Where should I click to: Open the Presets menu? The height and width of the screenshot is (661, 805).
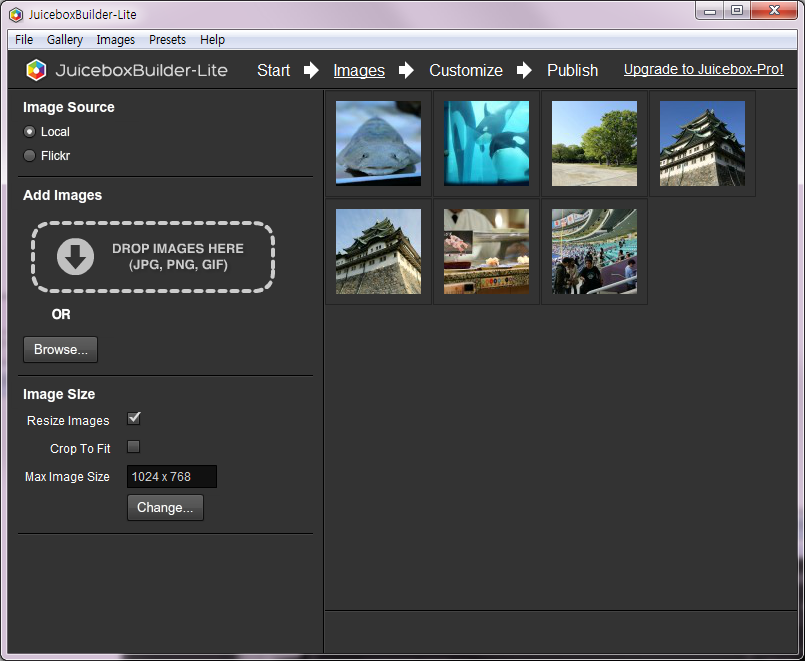click(167, 40)
